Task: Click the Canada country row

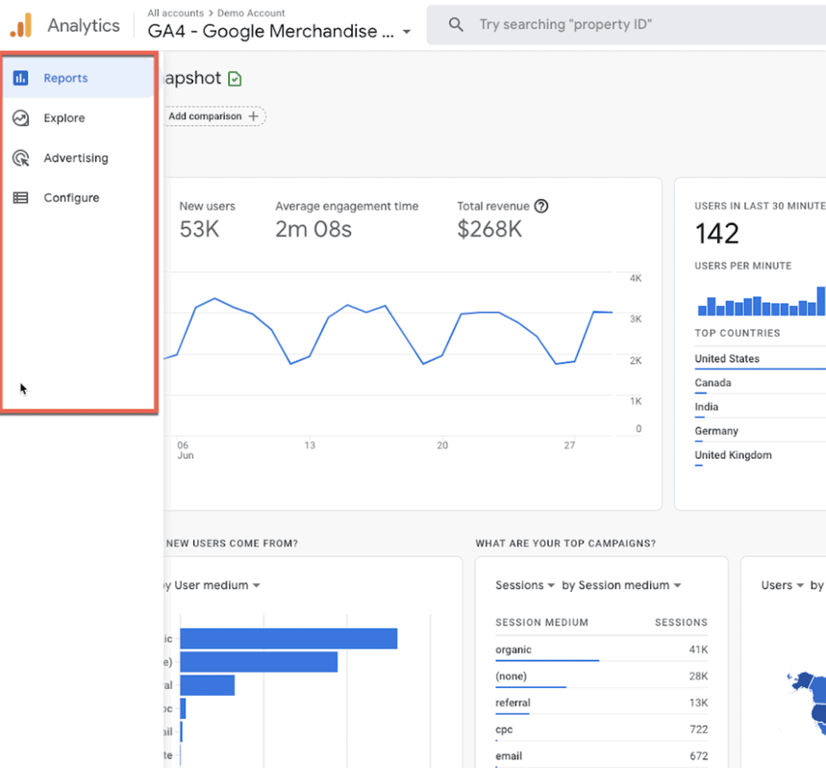Action: point(760,383)
